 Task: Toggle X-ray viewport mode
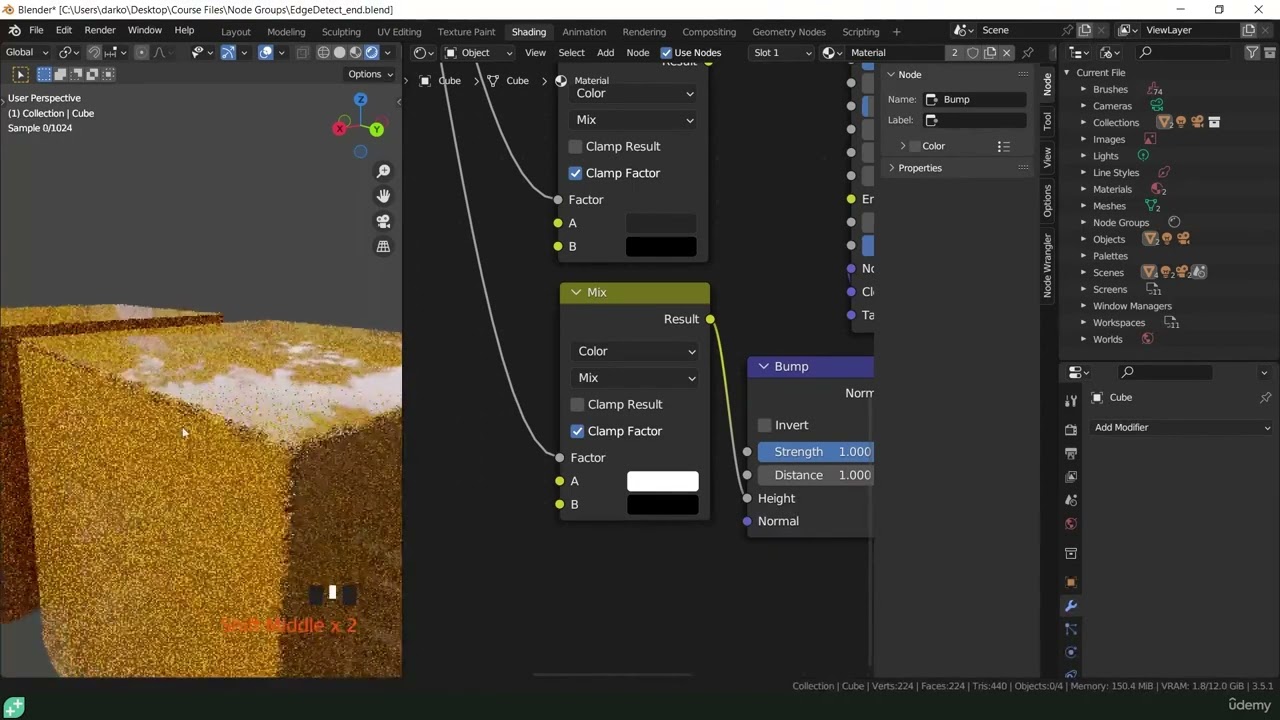(302, 52)
